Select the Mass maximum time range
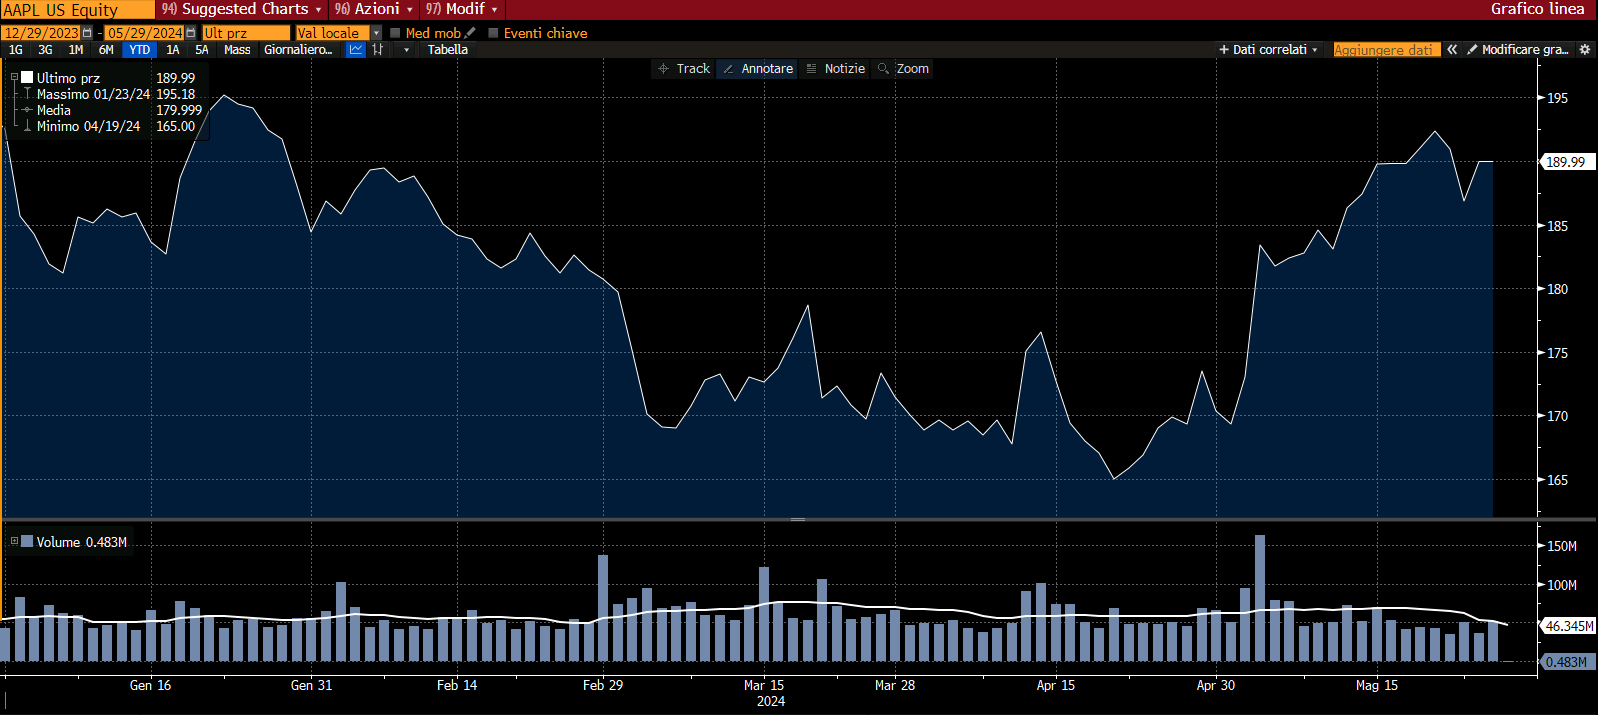This screenshot has height=715, width=1598. coord(237,49)
